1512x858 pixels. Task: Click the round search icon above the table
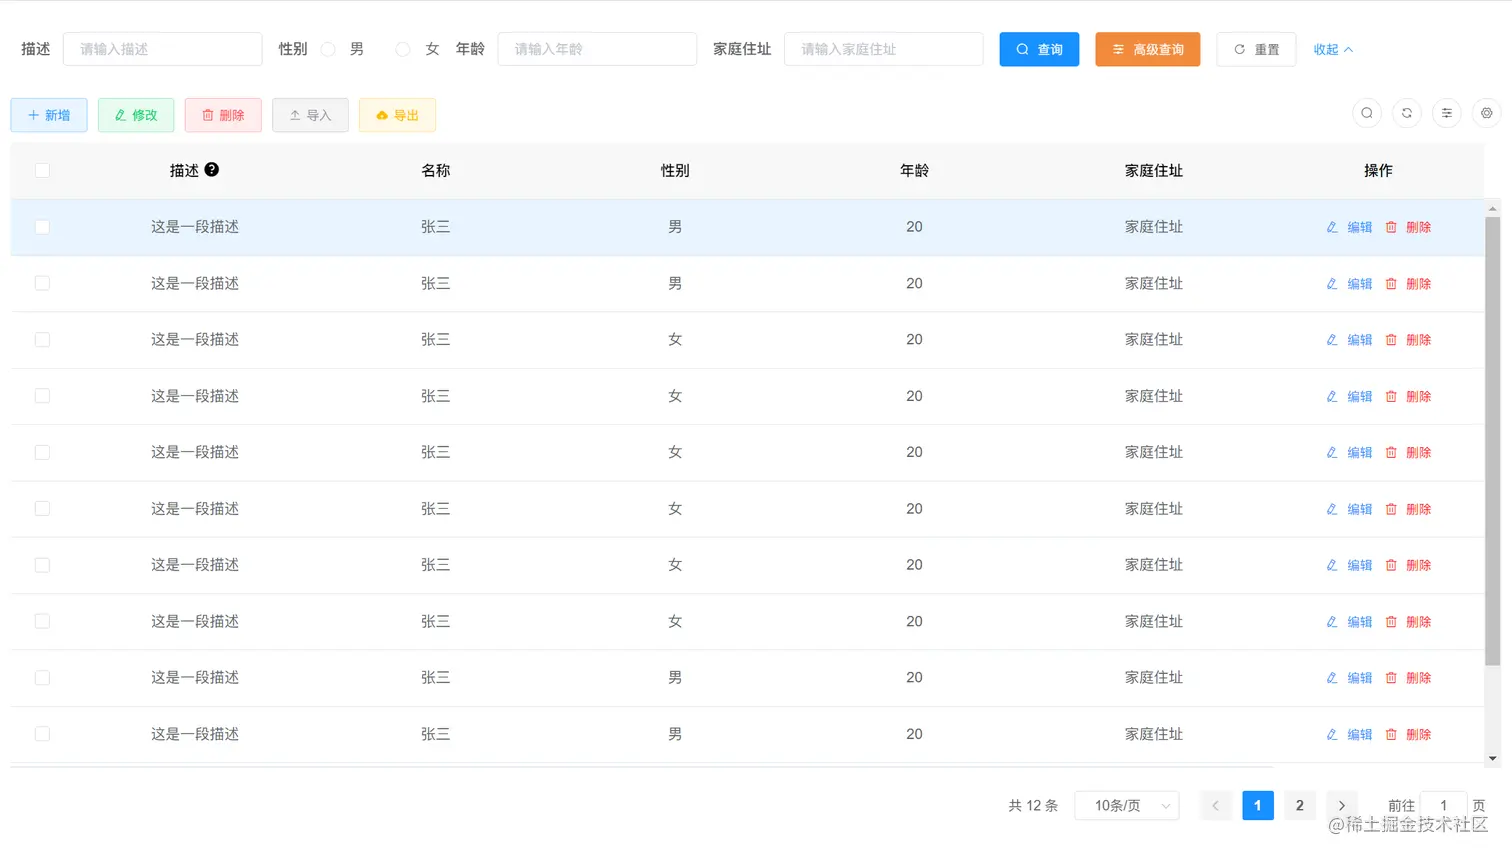click(1367, 113)
